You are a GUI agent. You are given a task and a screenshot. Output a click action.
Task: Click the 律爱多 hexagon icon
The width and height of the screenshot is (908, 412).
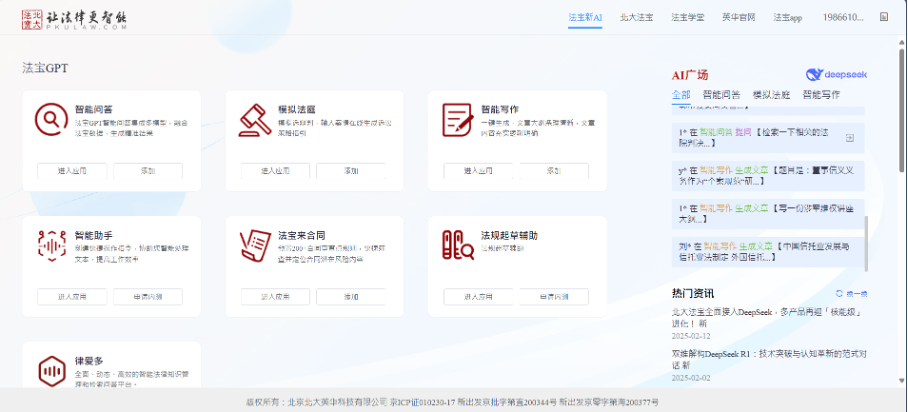coord(52,371)
